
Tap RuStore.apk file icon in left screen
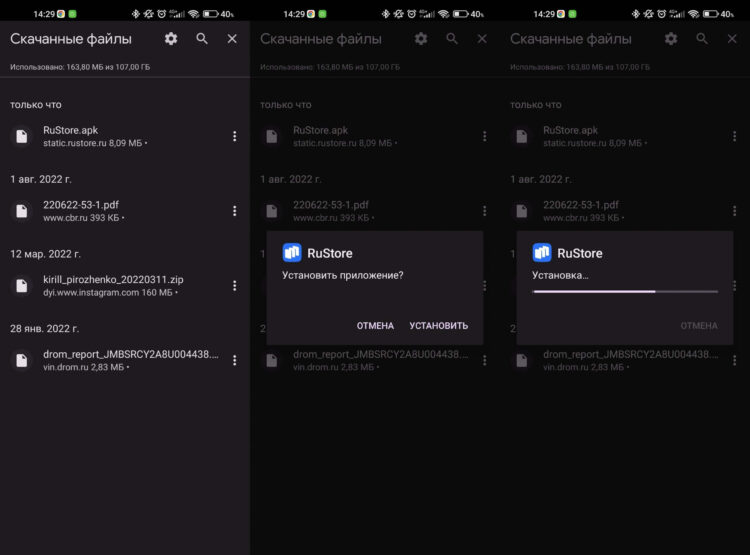point(21,136)
